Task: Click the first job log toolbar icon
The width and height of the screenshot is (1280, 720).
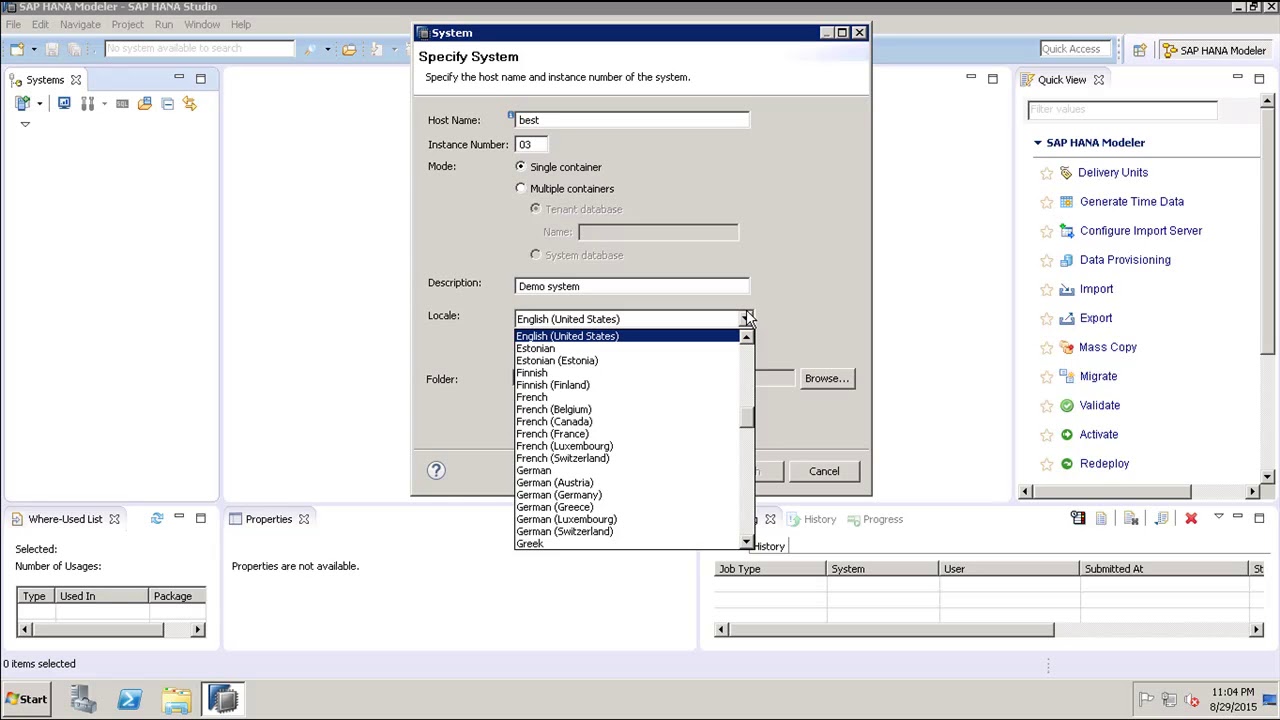Action: 1078,518
